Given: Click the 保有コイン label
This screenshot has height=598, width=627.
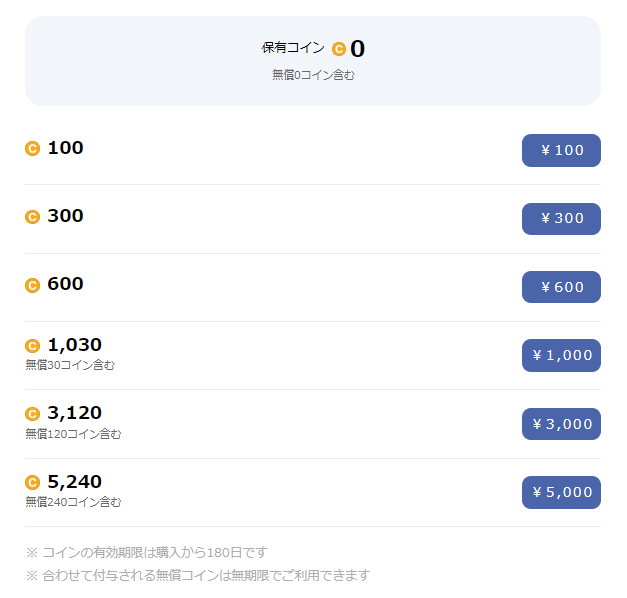Looking at the screenshot, I should pyautogui.click(x=293, y=48).
